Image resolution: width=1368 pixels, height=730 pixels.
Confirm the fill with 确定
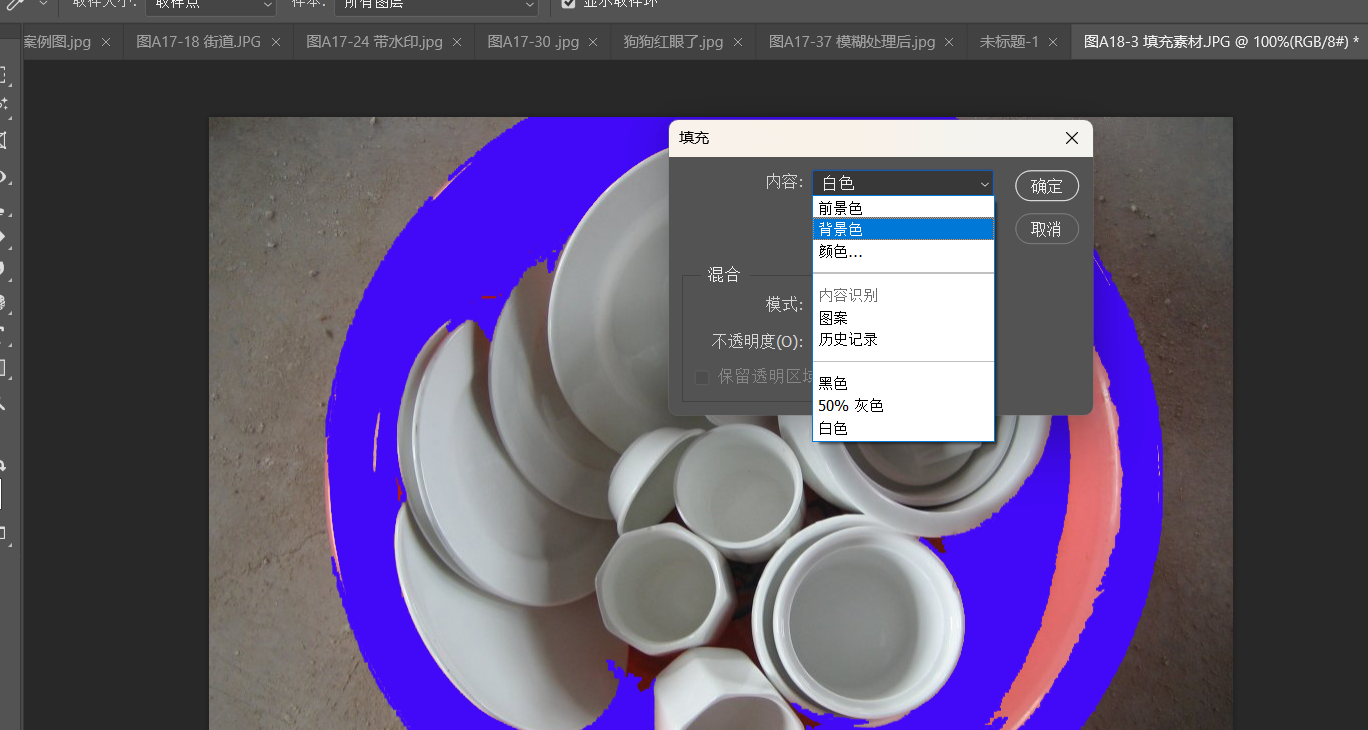pos(1047,186)
